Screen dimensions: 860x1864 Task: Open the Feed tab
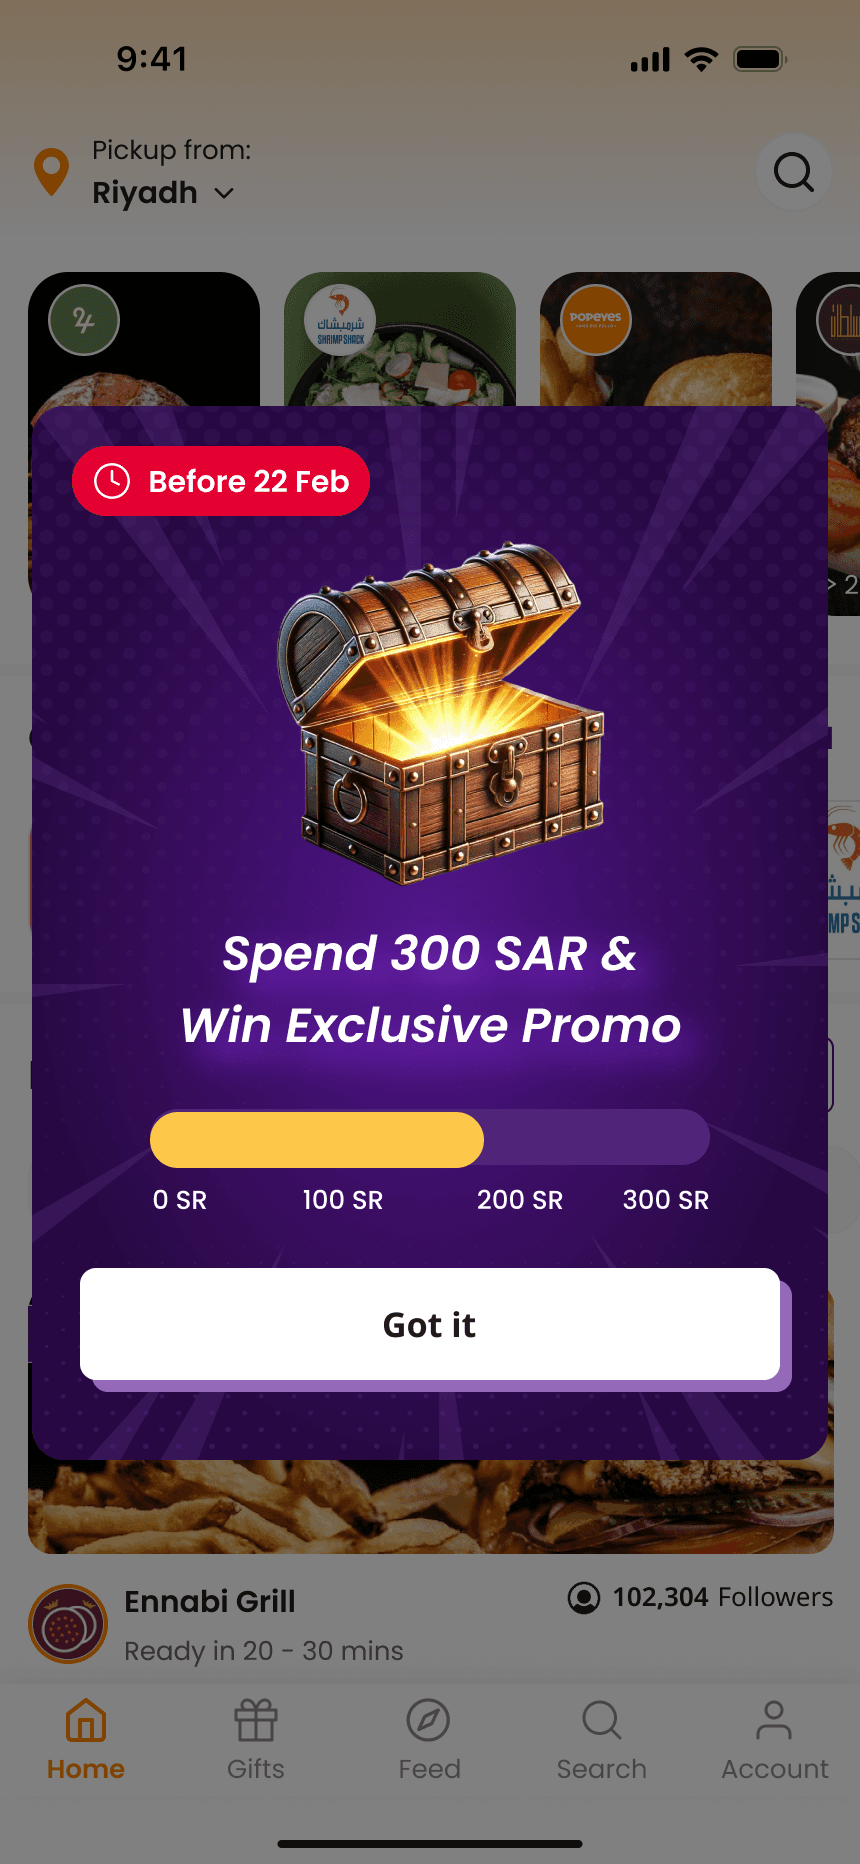[x=429, y=1740]
